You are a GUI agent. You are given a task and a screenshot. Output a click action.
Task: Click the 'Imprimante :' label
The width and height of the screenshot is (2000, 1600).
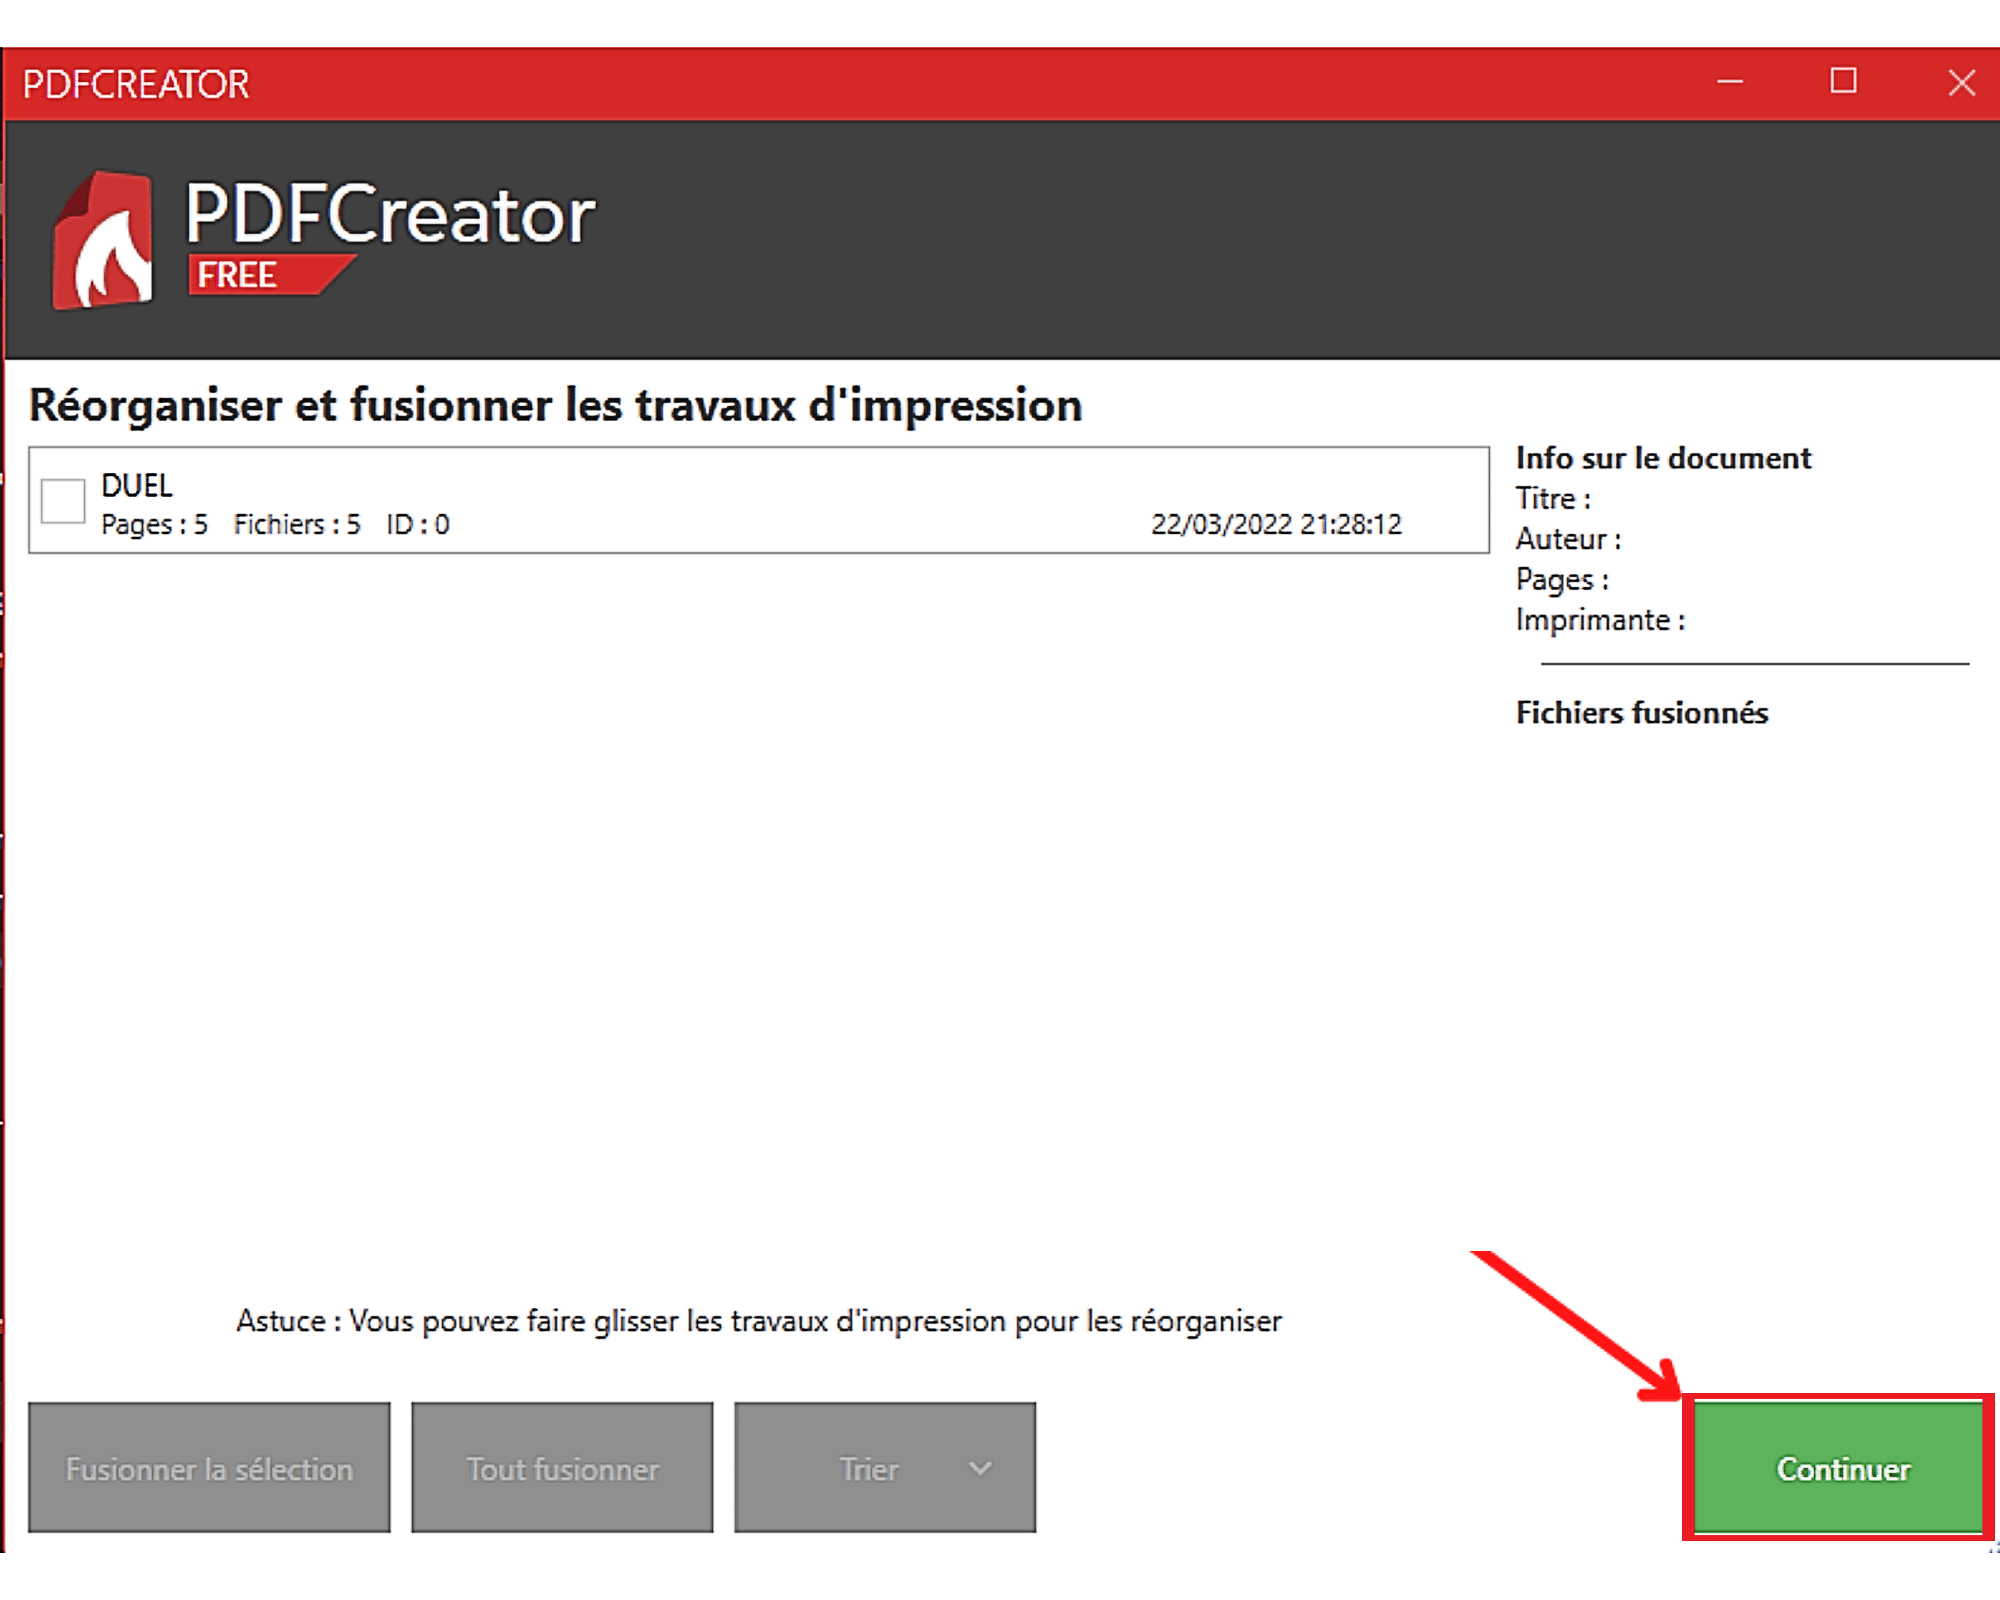click(1600, 620)
